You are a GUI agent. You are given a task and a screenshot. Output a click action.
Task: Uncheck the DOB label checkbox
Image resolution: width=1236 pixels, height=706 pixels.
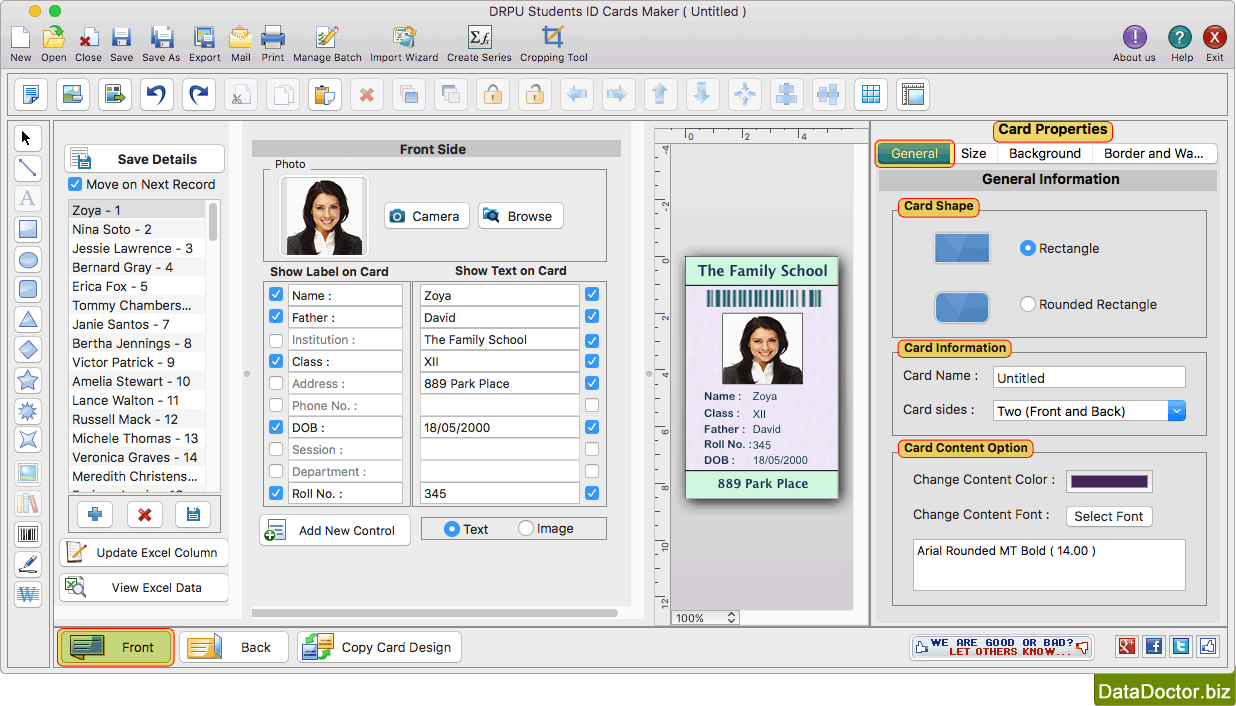(276, 427)
